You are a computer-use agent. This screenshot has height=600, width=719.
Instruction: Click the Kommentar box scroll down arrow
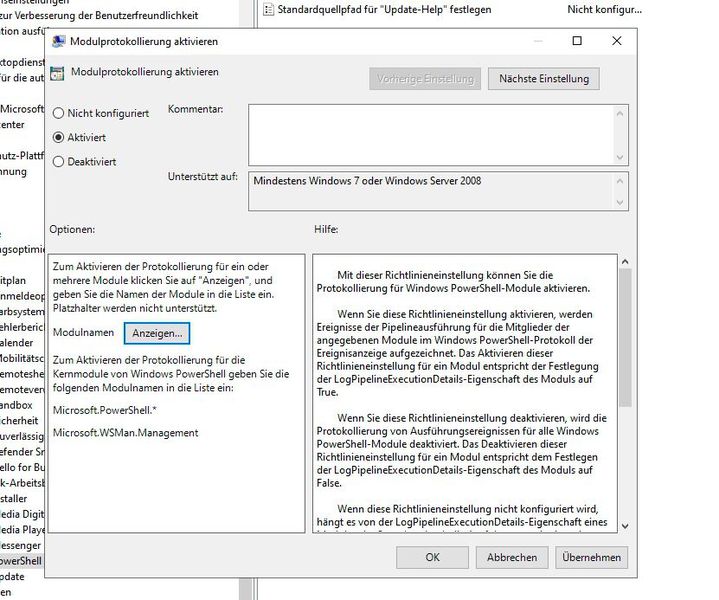(620, 157)
